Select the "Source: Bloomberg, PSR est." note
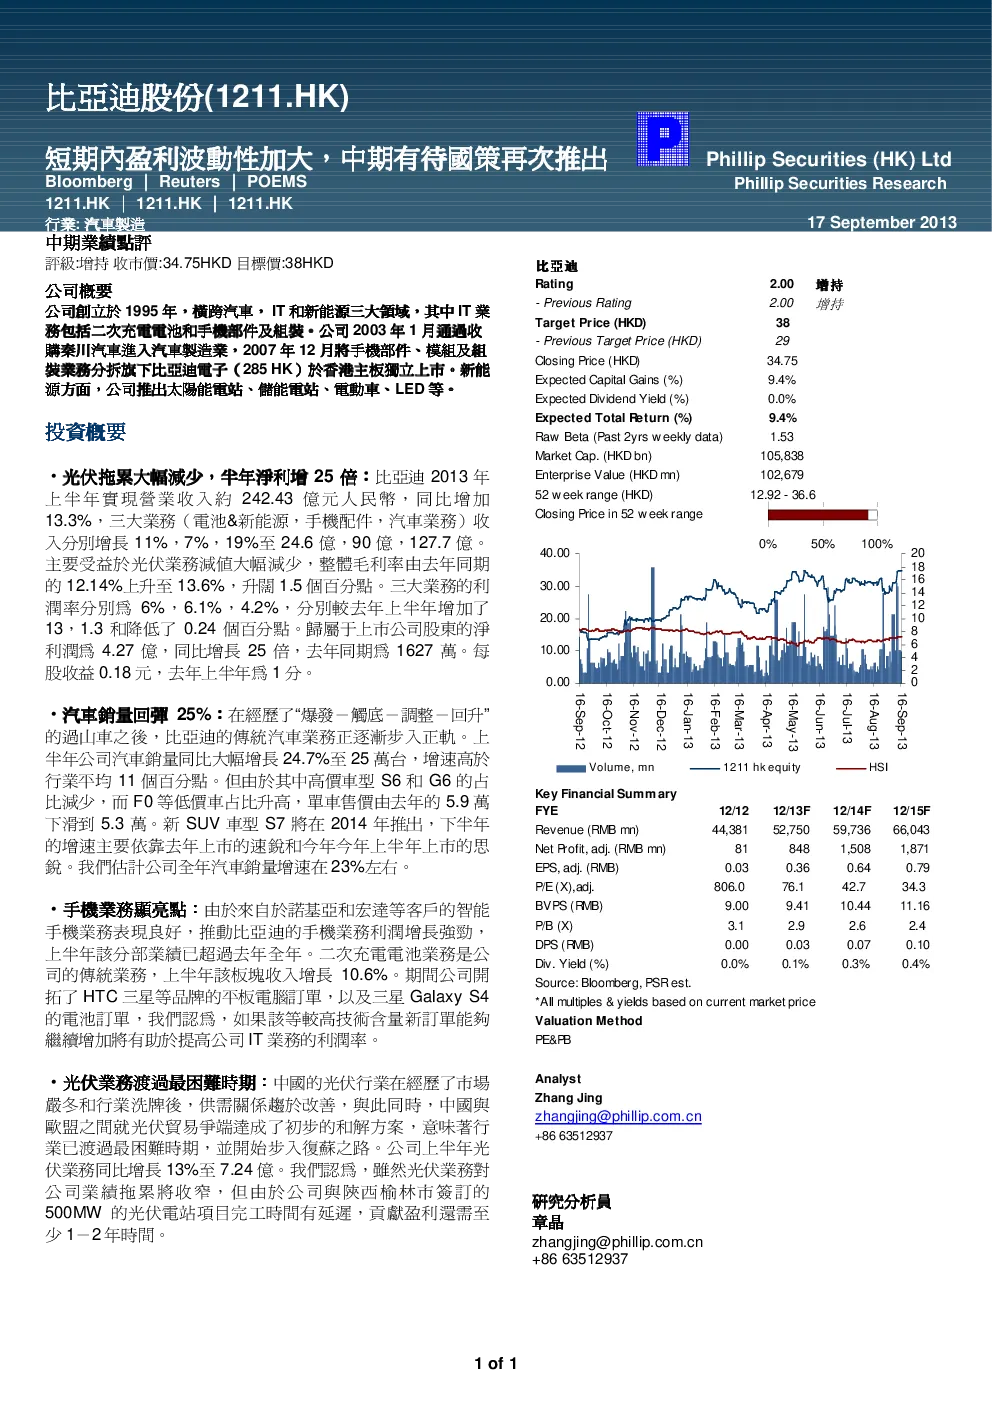Viewport: 992px width, 1403px height. pos(613,983)
